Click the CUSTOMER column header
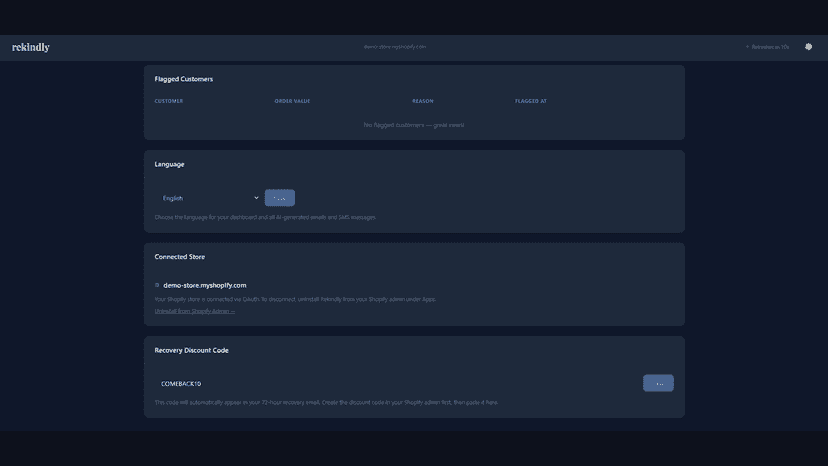This screenshot has width=828, height=466. point(168,101)
